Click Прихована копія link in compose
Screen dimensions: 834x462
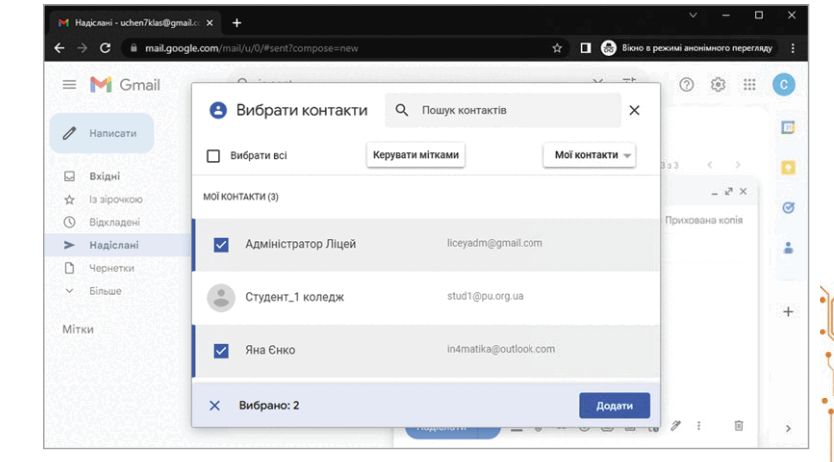(x=704, y=220)
